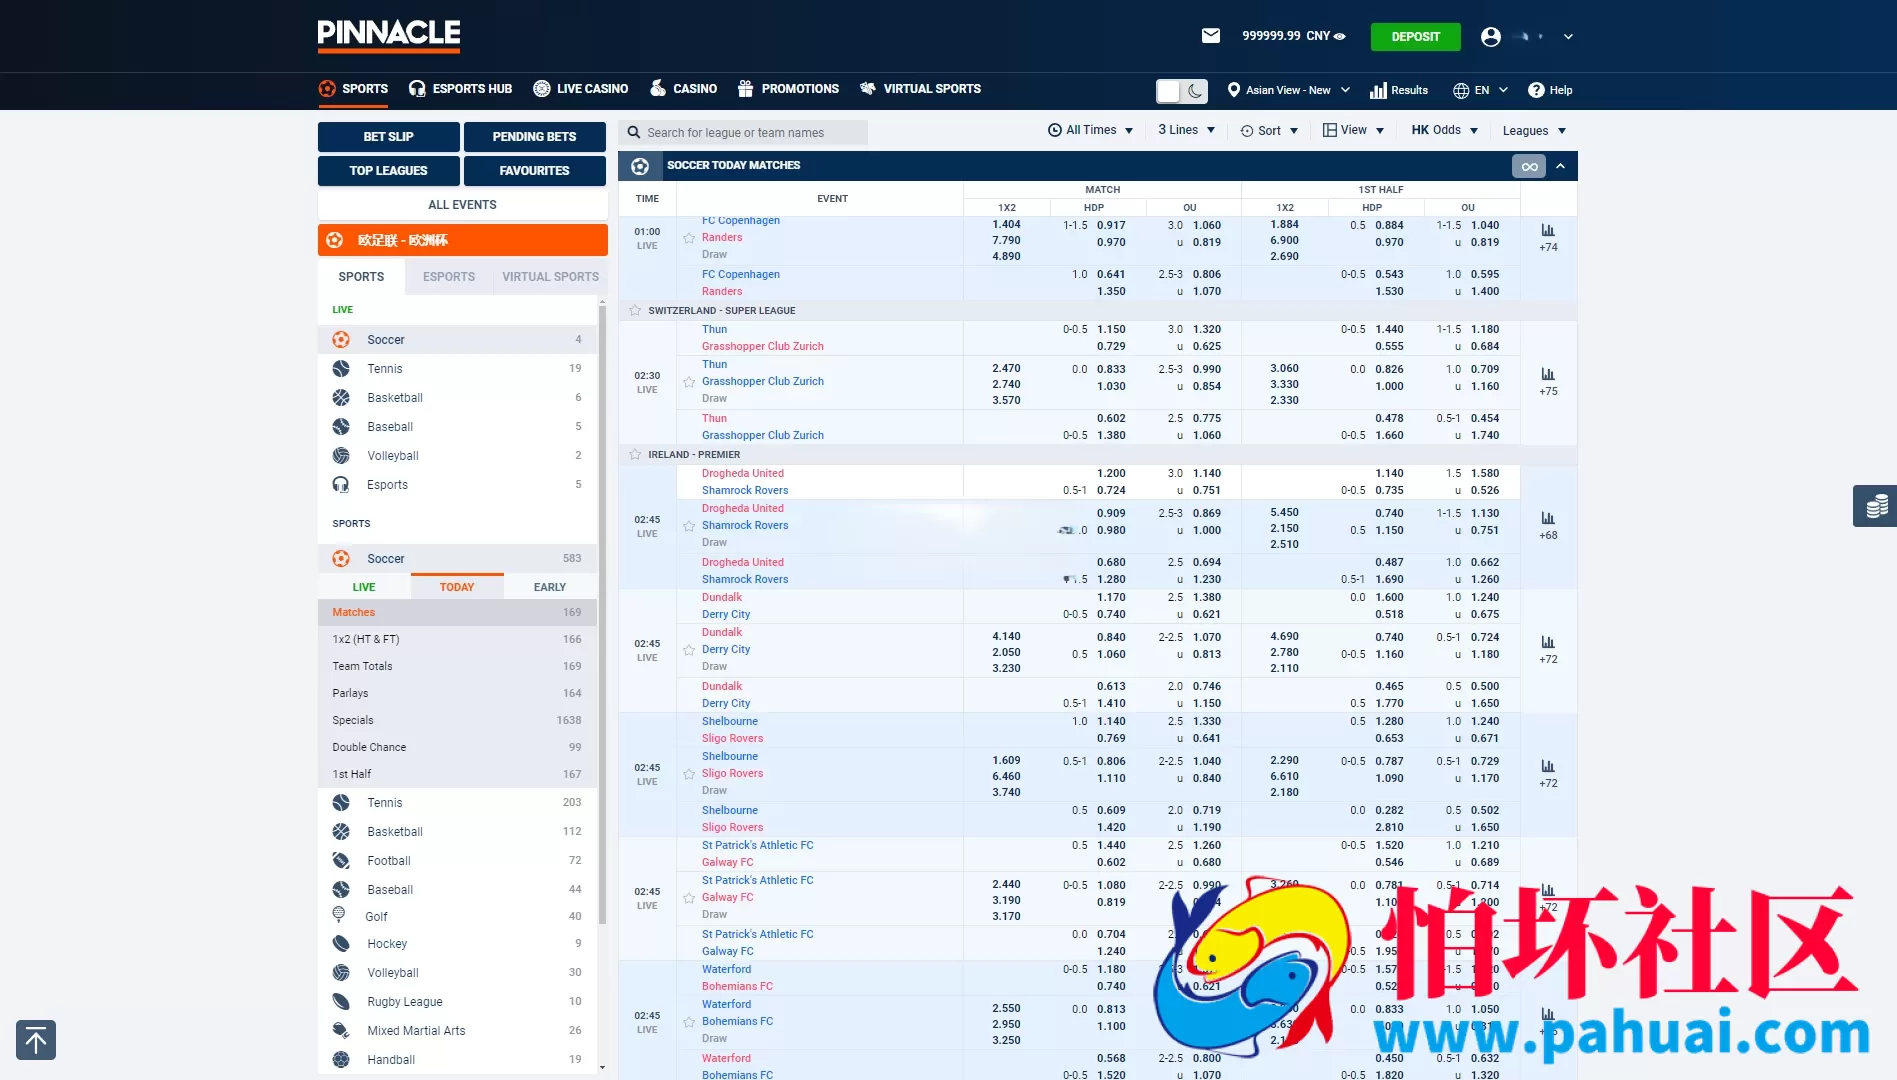1897x1080 pixels.
Task: Select live Esports headset icon
Action: click(341, 485)
